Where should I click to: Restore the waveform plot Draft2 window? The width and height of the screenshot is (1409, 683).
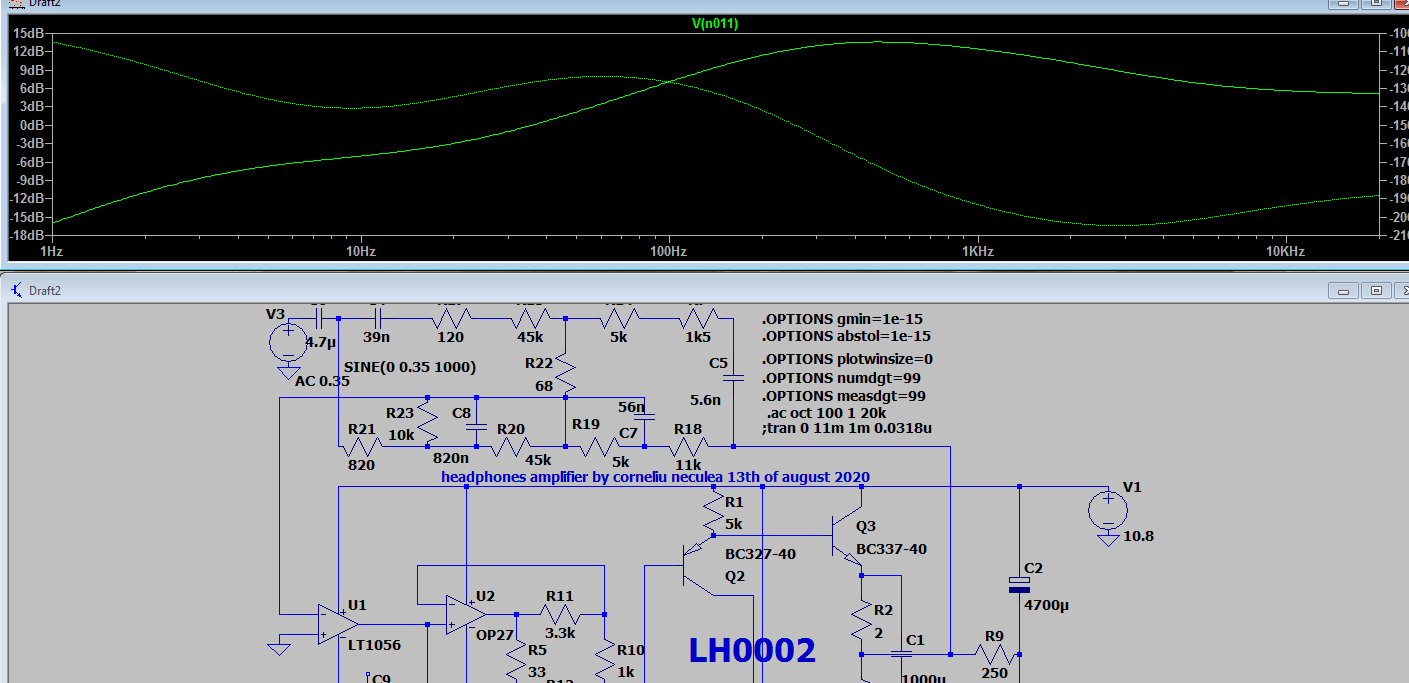pyautogui.click(x=1377, y=6)
